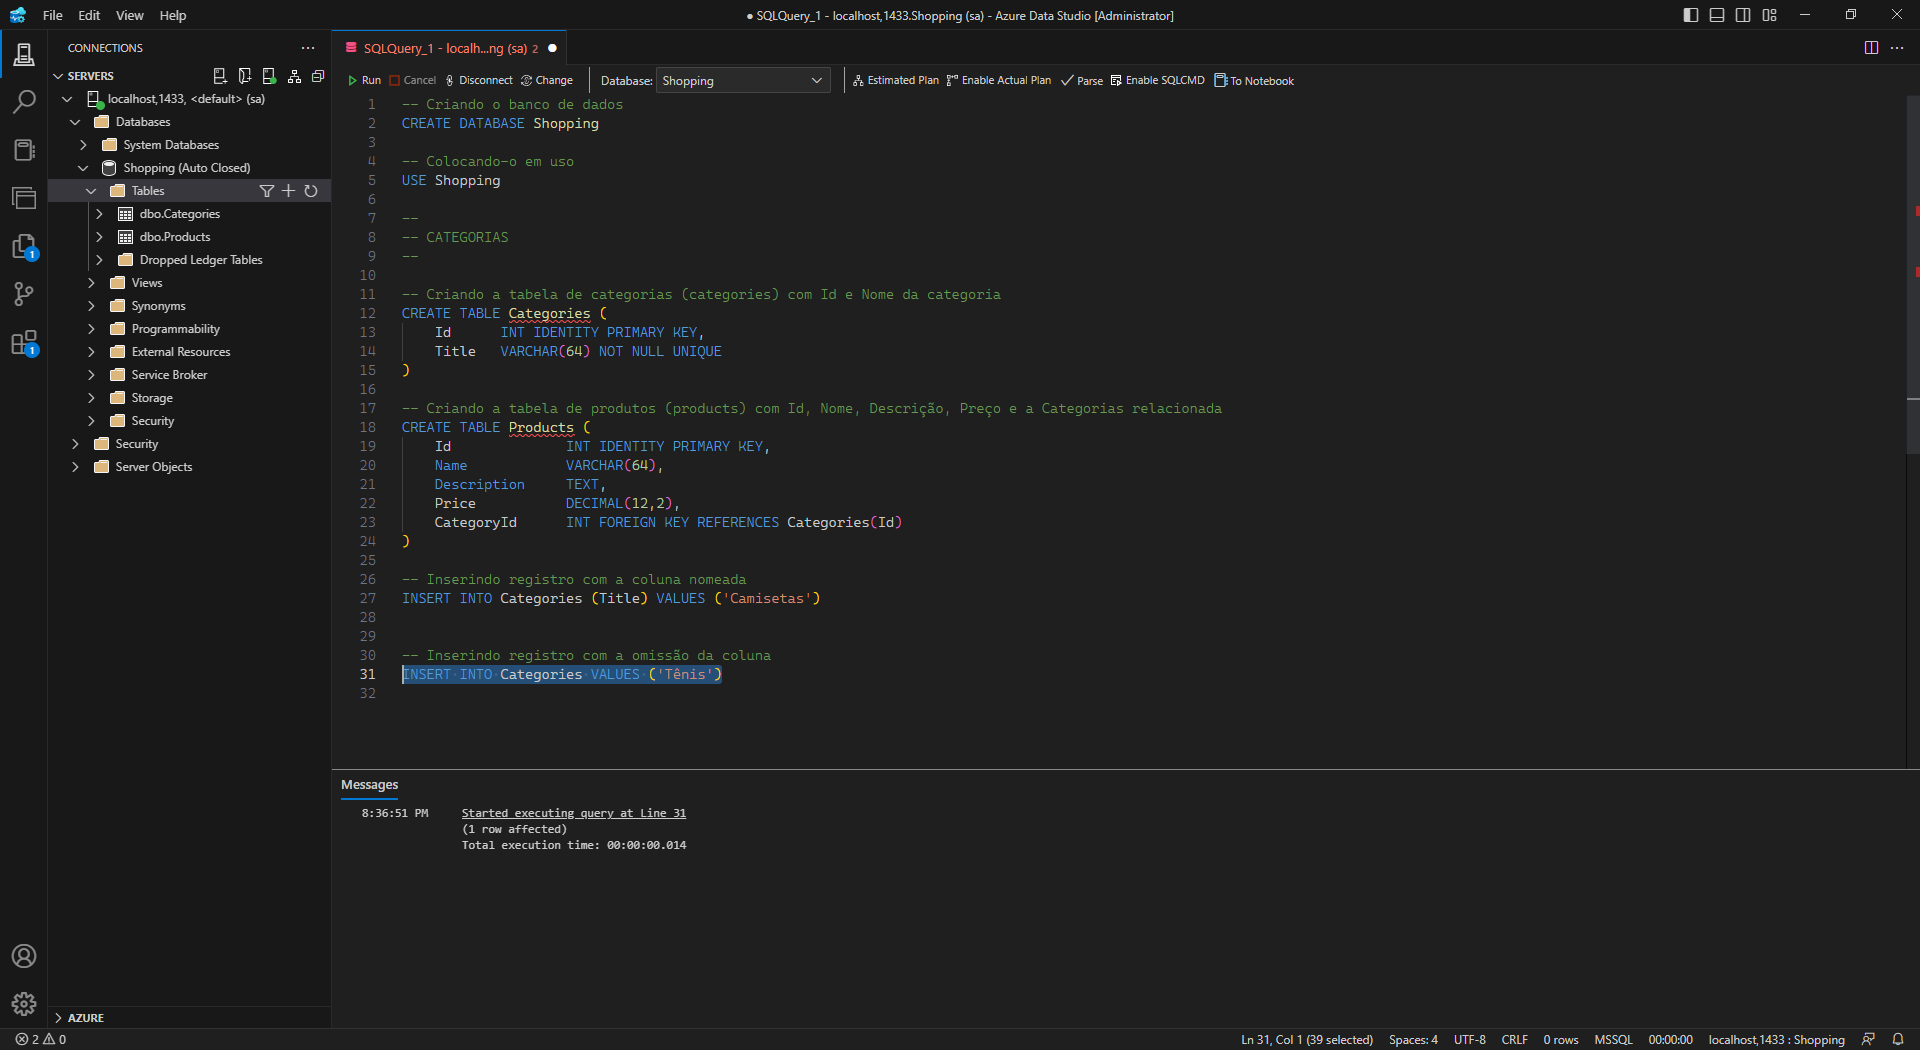Click MSSQL language mode in status bar
The image size is (1920, 1050).
(x=1613, y=1040)
